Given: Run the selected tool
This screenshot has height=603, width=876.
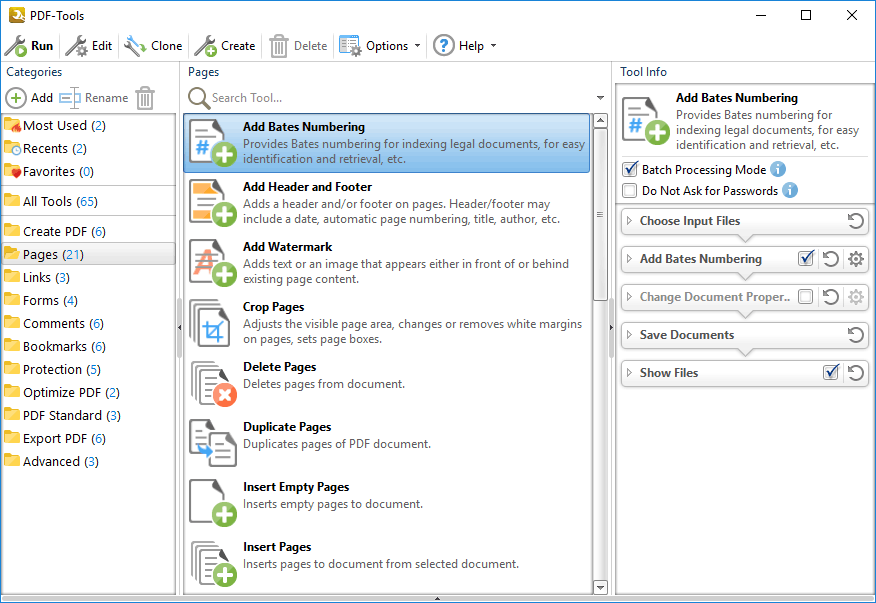Looking at the screenshot, I should [x=29, y=46].
